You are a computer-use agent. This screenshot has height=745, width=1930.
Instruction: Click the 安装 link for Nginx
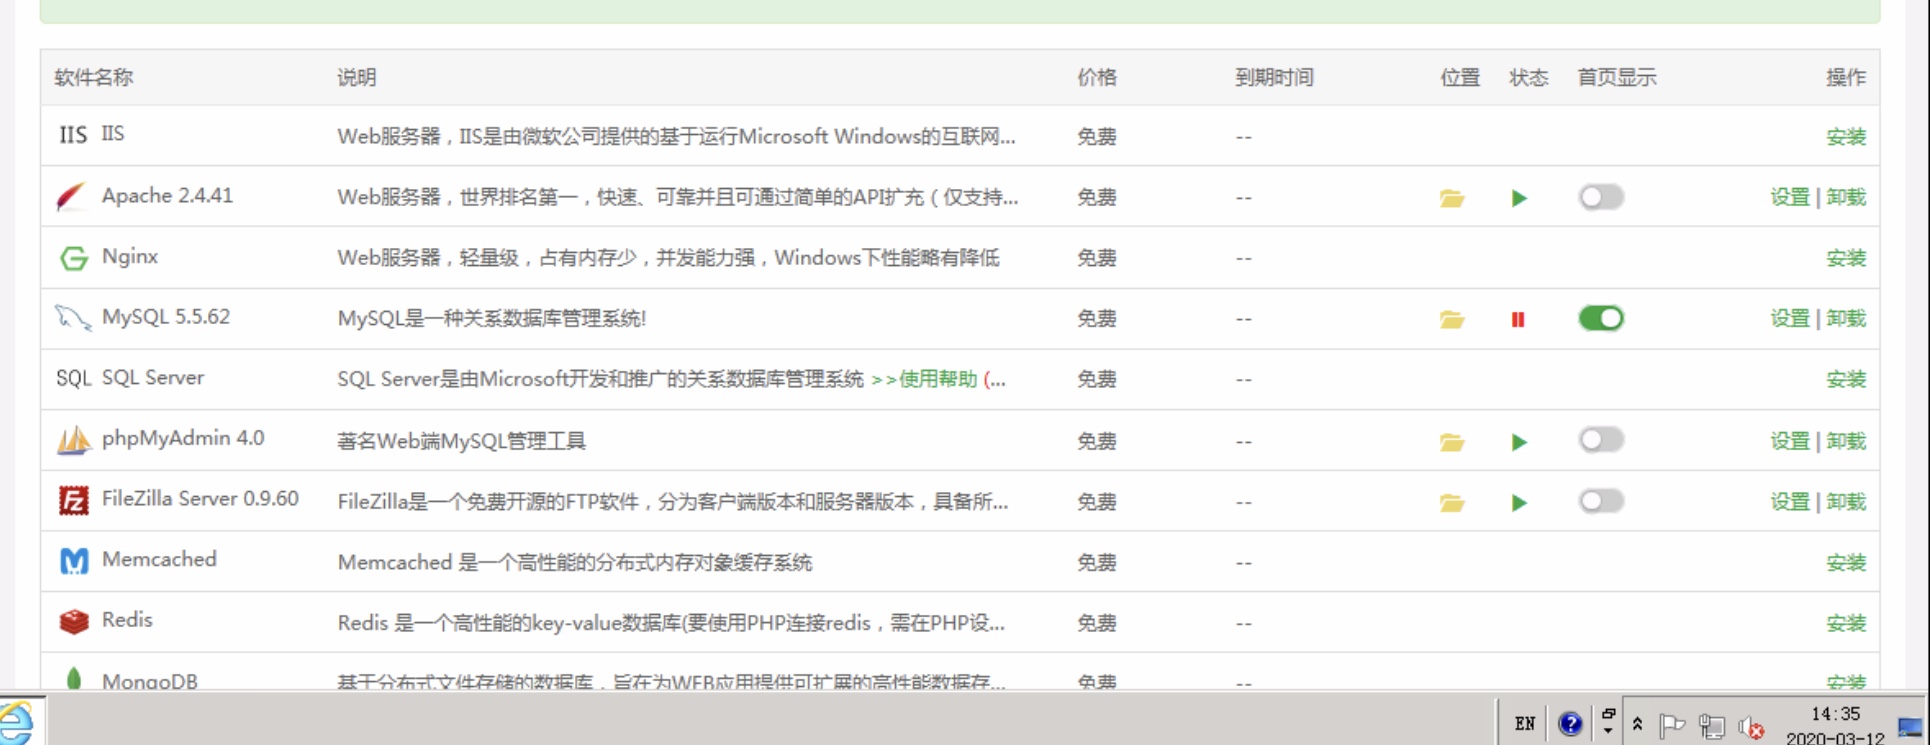[x=1846, y=258]
